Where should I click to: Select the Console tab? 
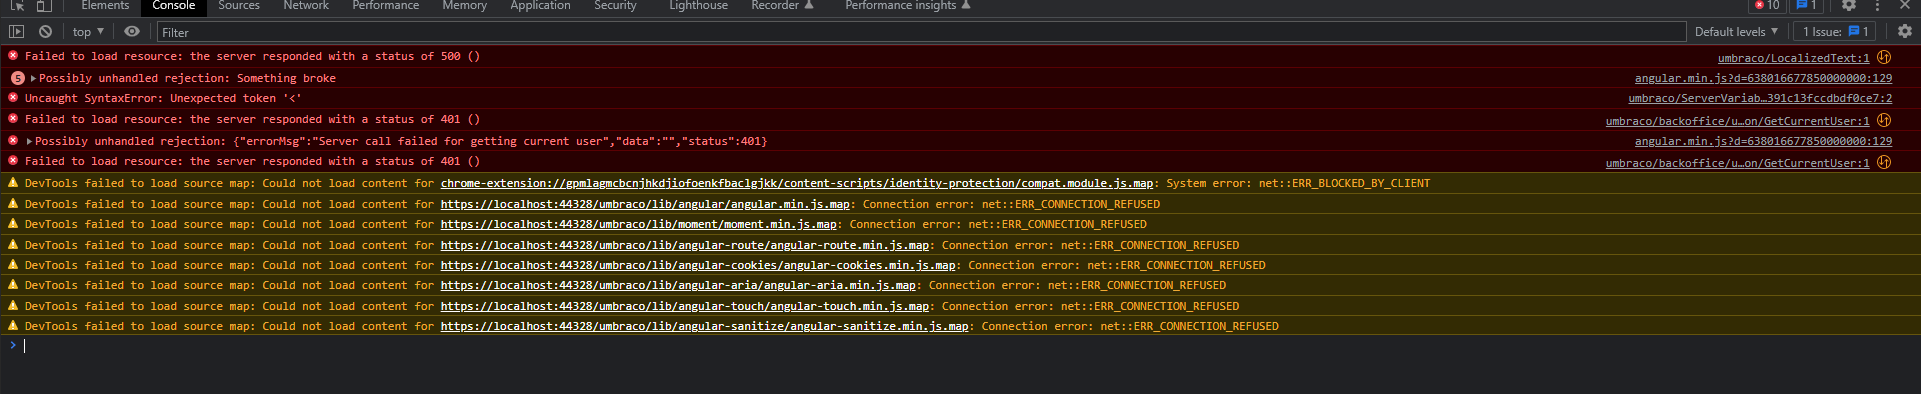pyautogui.click(x=174, y=6)
